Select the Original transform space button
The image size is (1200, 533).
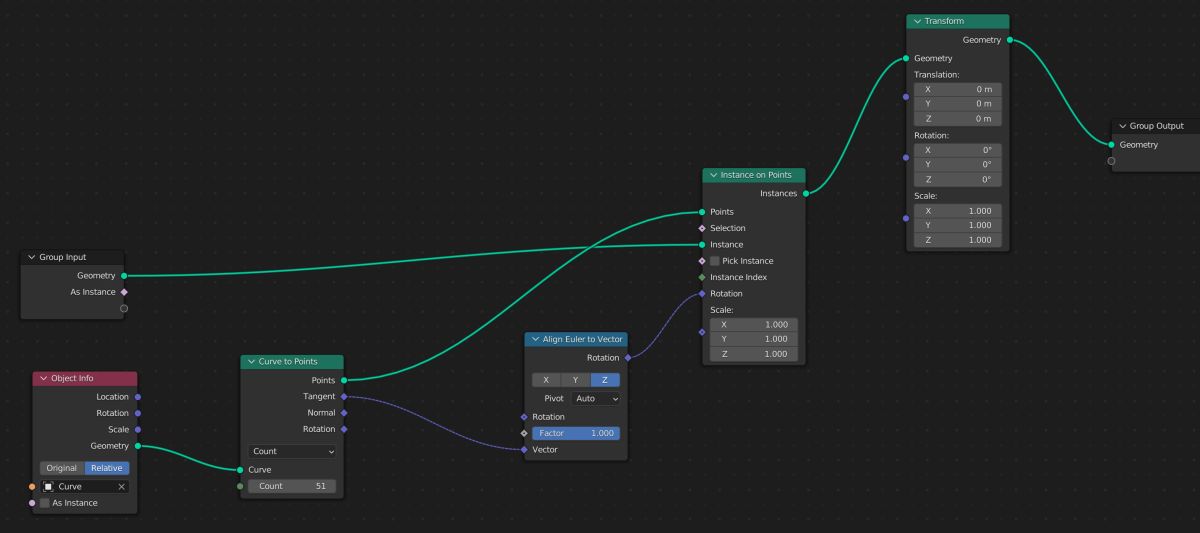coord(62,468)
